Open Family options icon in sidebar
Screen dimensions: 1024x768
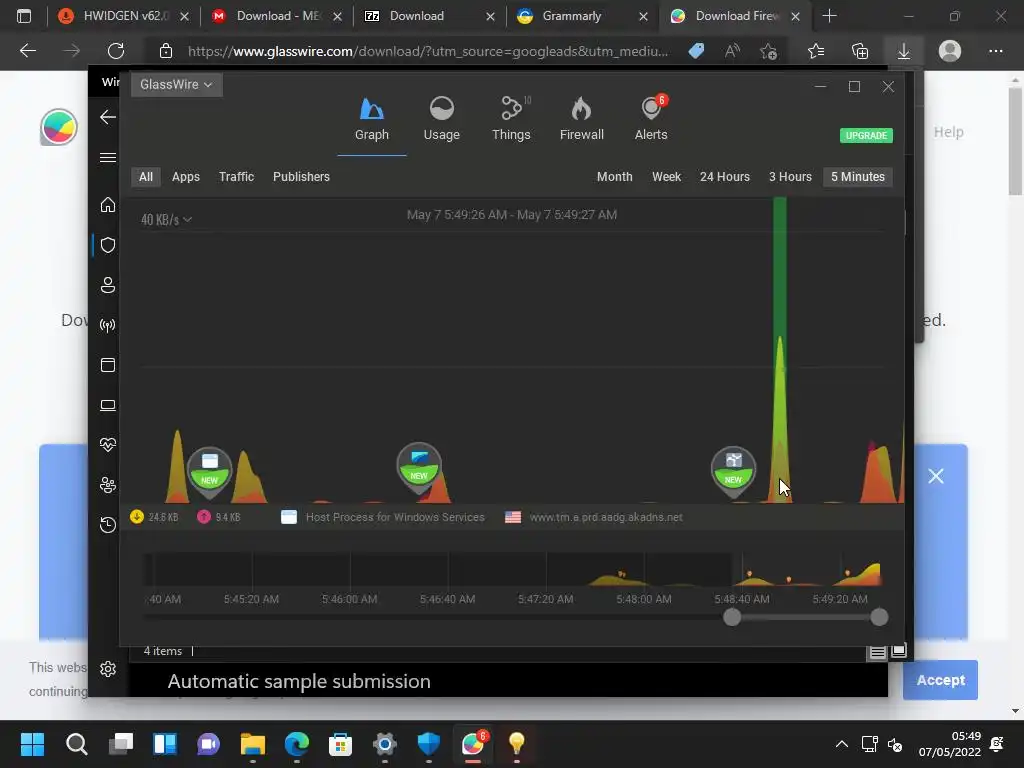coord(108,485)
